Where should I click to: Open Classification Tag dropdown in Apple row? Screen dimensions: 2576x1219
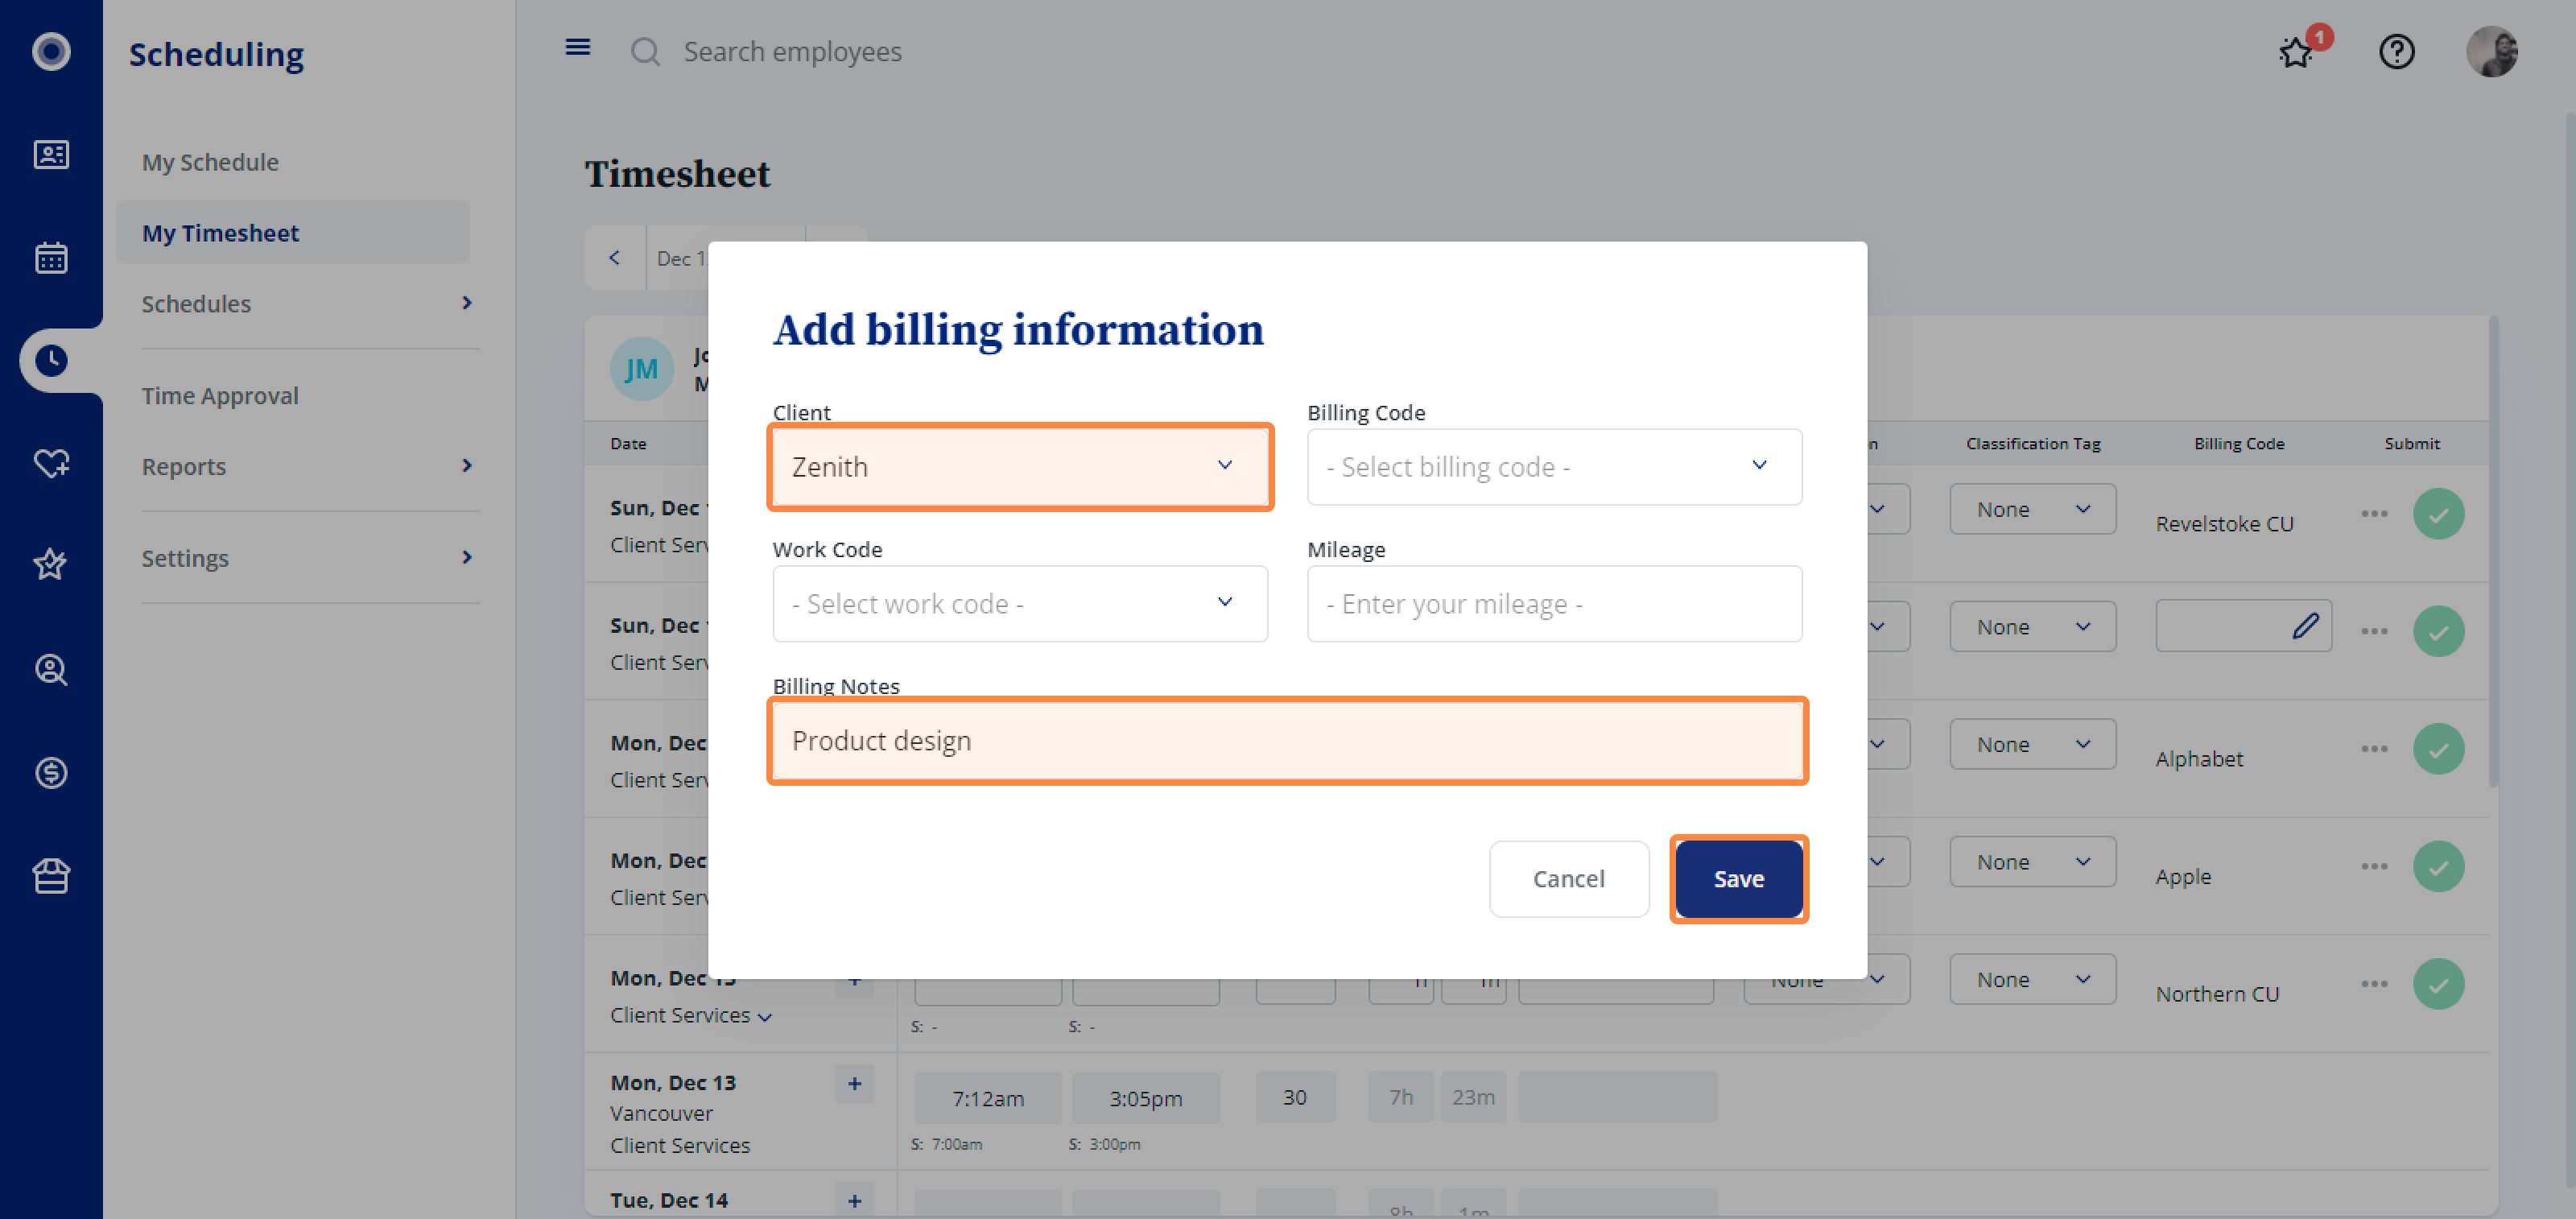[2032, 862]
